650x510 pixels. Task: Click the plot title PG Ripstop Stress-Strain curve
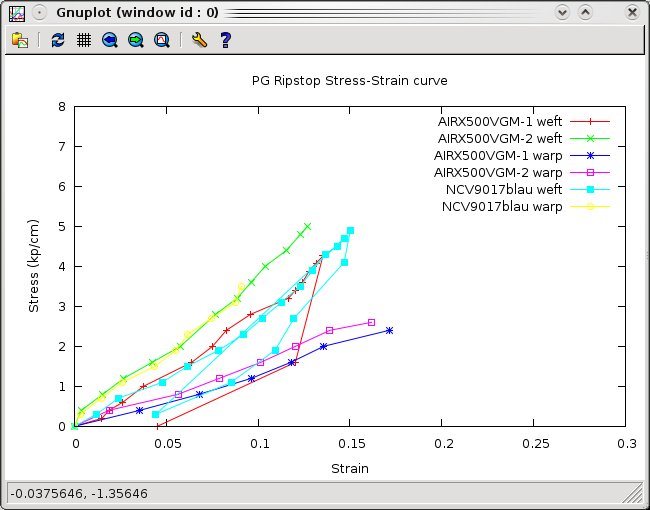(349, 80)
